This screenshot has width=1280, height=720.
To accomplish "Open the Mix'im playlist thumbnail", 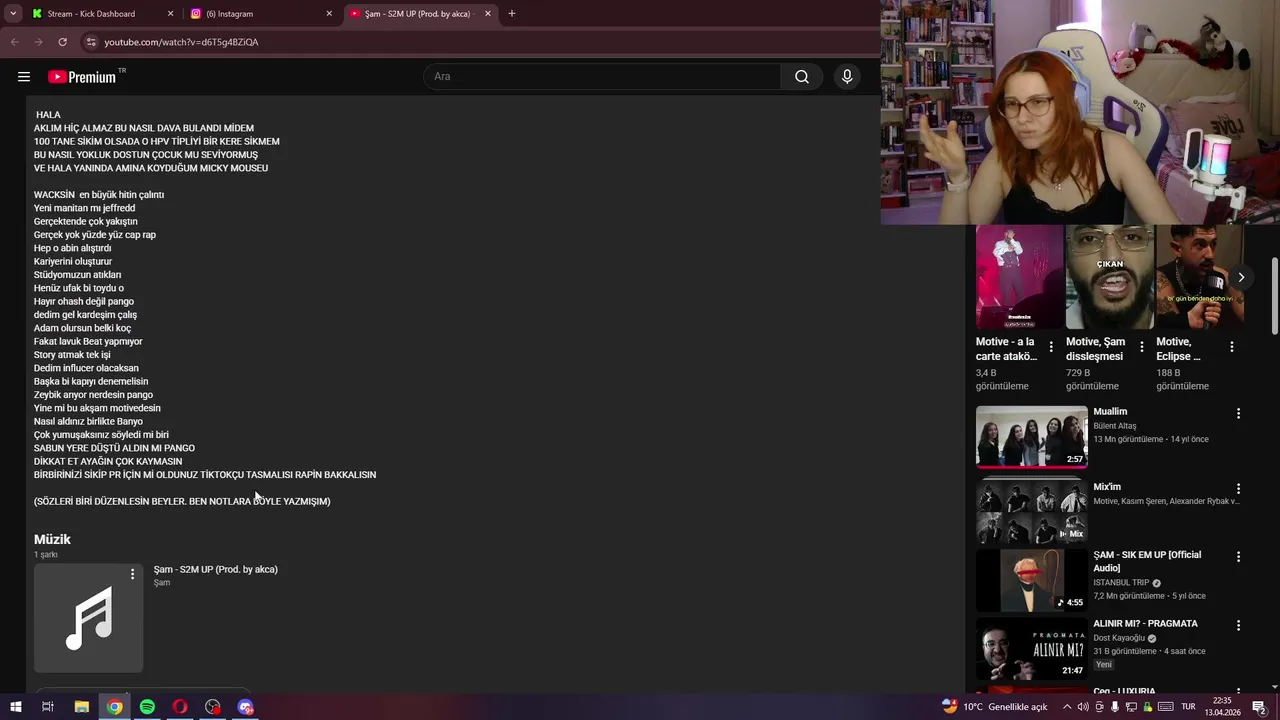I will pyautogui.click(x=1032, y=512).
